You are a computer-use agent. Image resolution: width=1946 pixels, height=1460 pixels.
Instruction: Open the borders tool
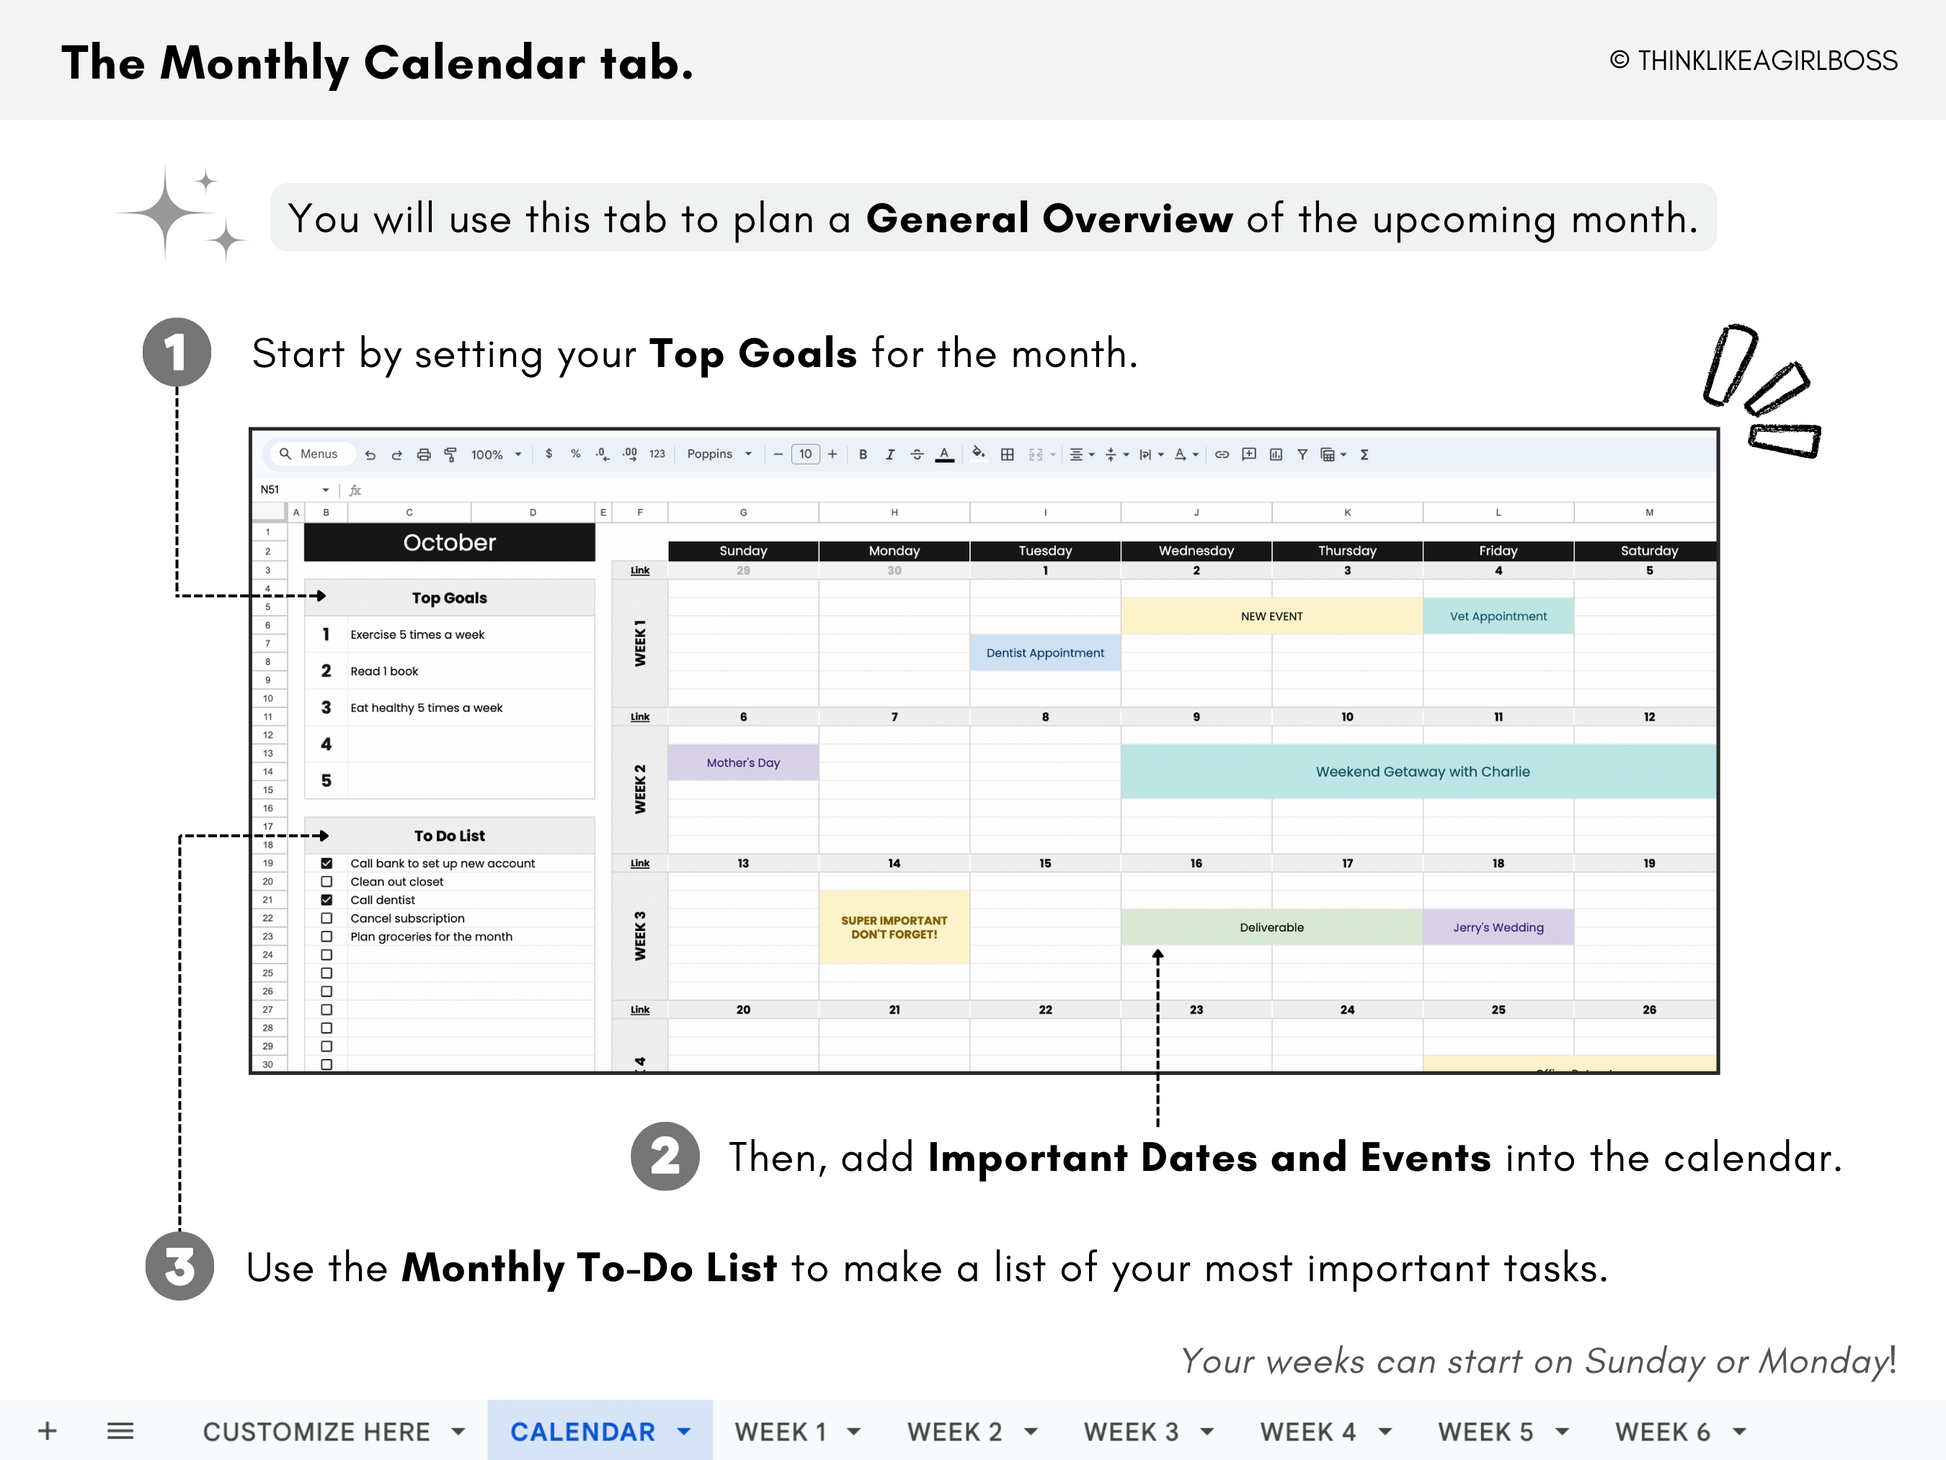[1007, 455]
